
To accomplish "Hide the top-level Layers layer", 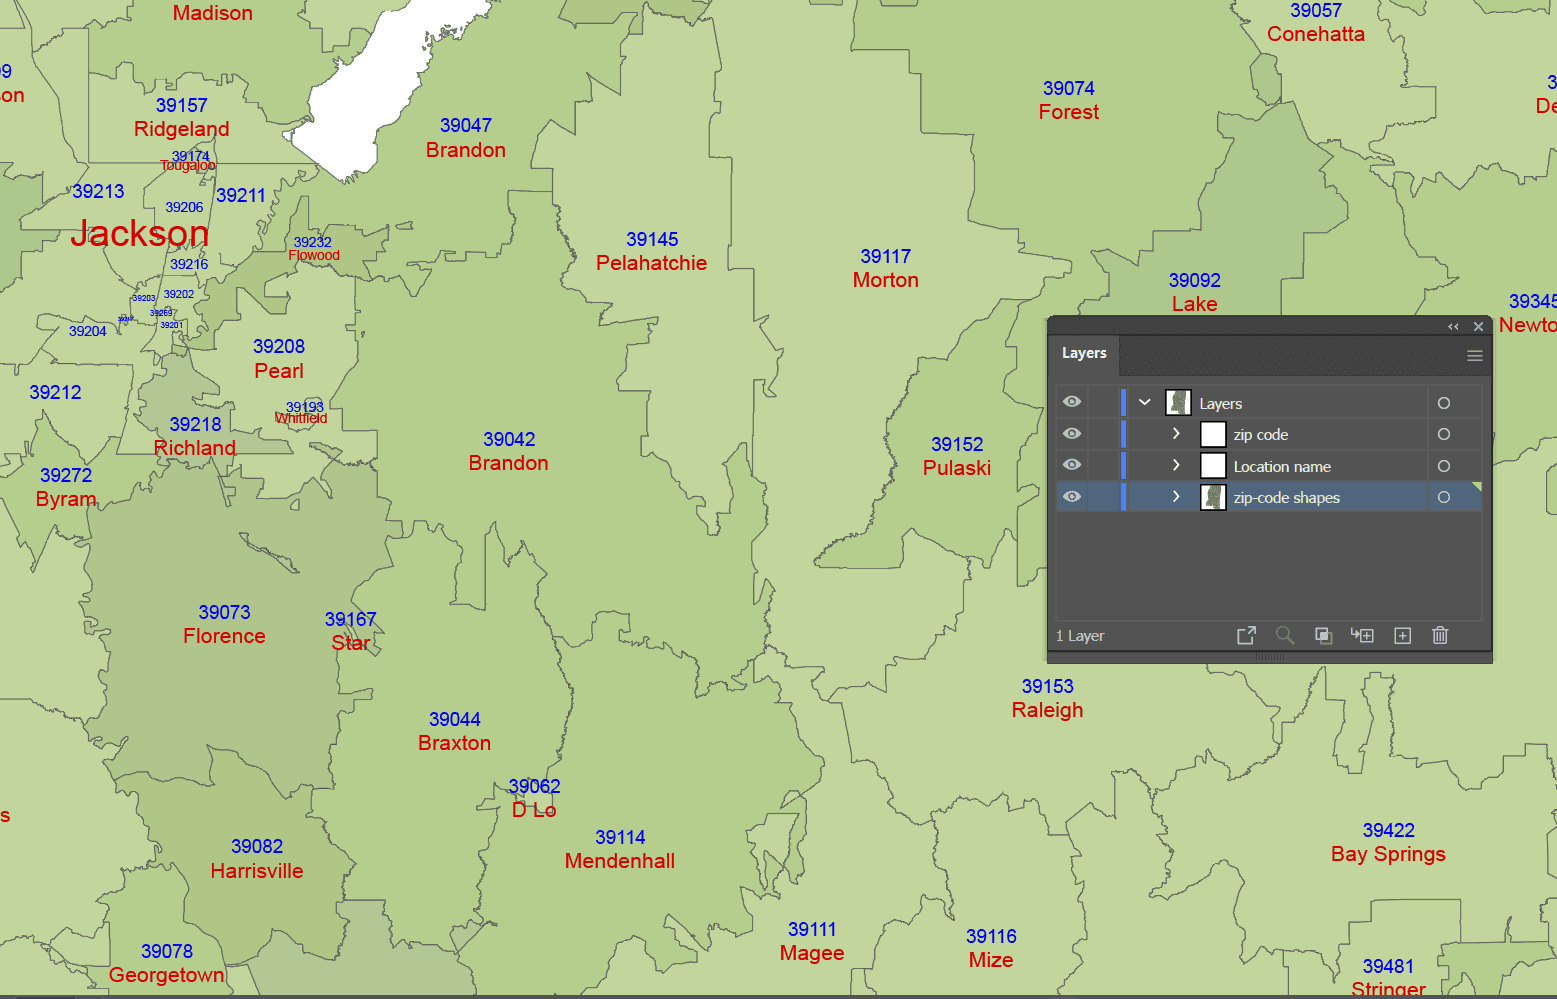I will (x=1072, y=402).
